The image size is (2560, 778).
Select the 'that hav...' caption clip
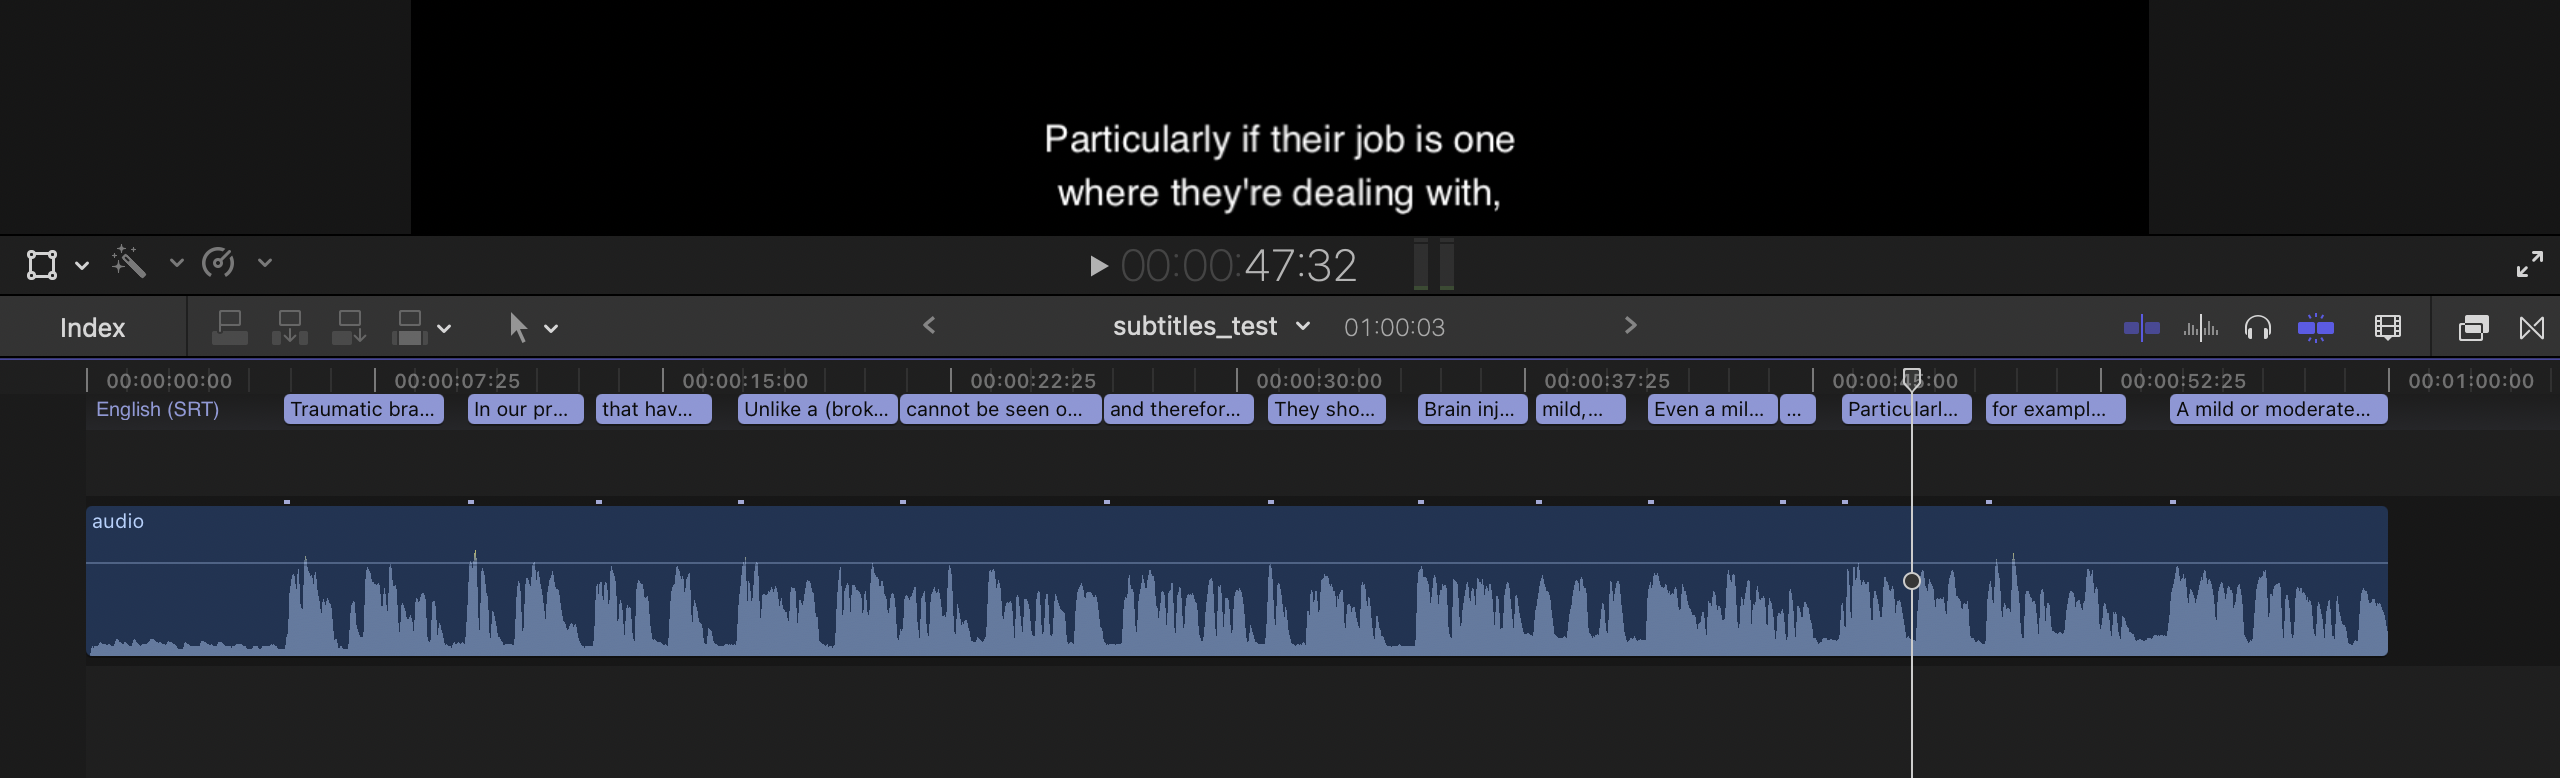pyautogui.click(x=654, y=410)
